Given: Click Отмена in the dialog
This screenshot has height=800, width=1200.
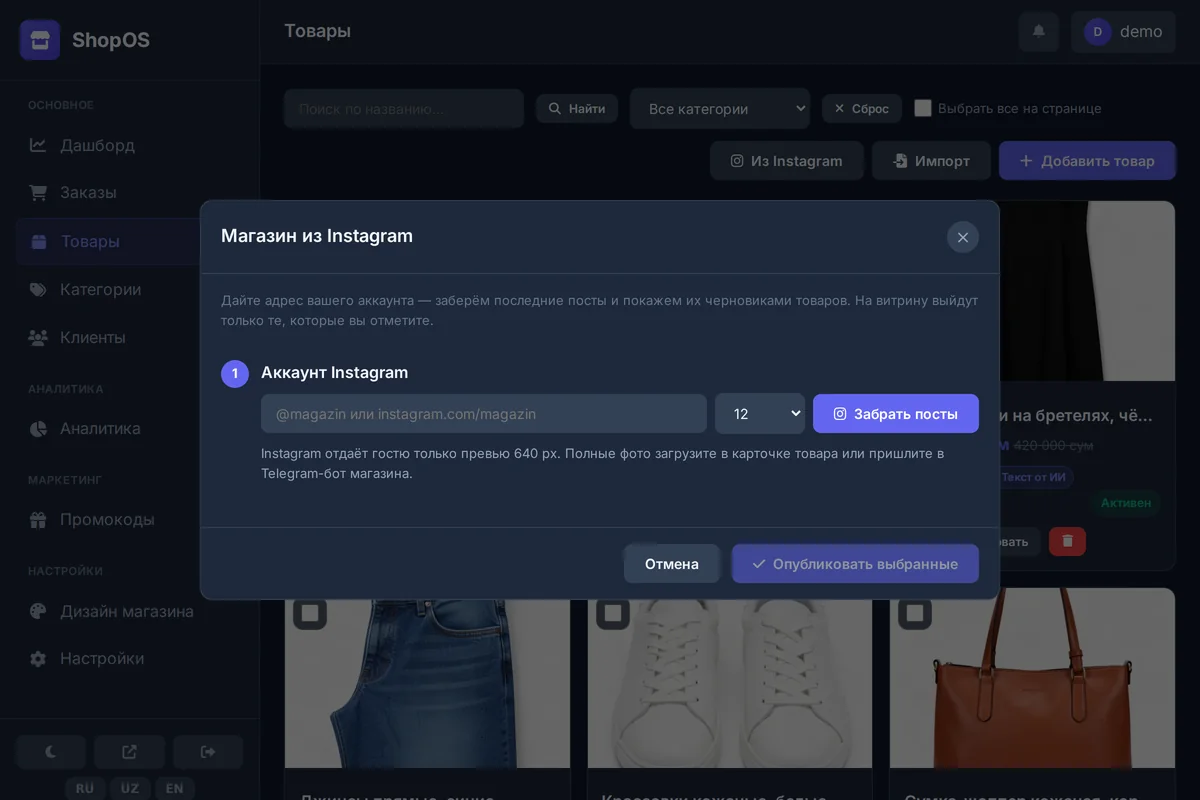Looking at the screenshot, I should 672,564.
